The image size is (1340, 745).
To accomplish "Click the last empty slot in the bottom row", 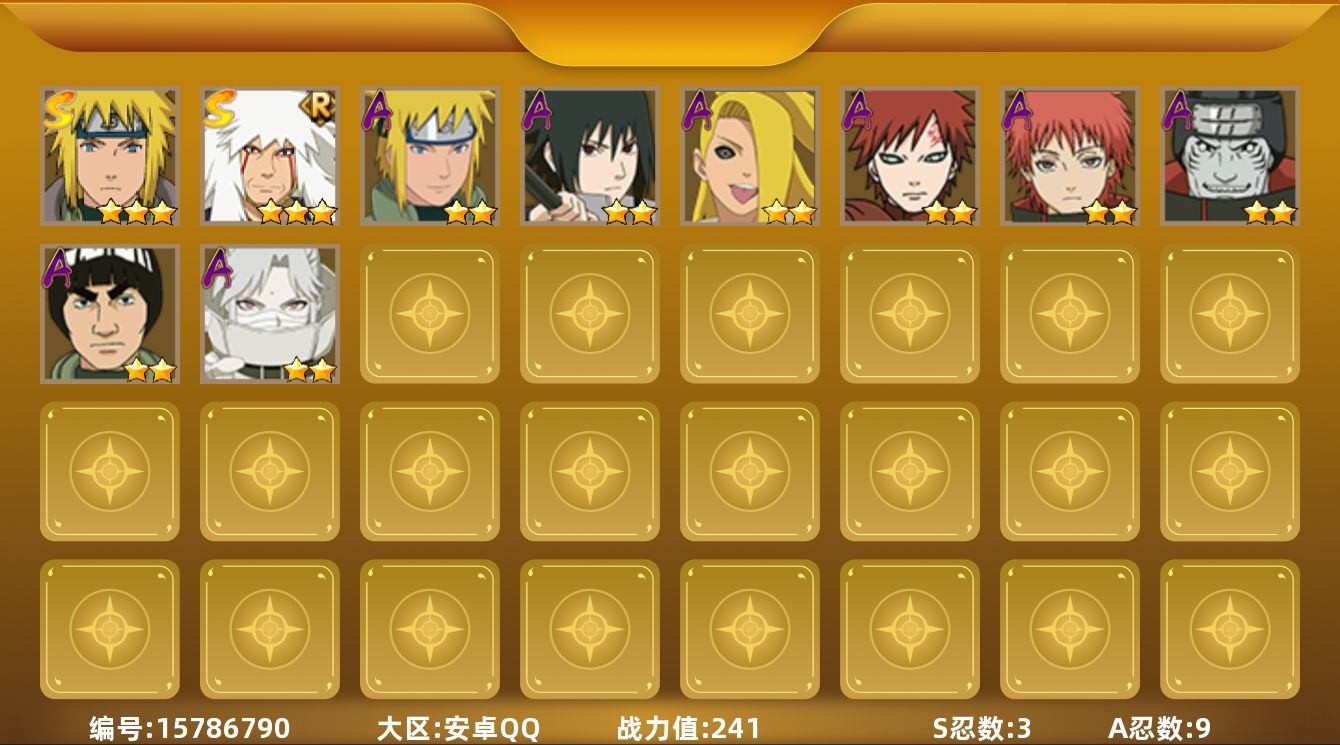I will coord(1230,629).
